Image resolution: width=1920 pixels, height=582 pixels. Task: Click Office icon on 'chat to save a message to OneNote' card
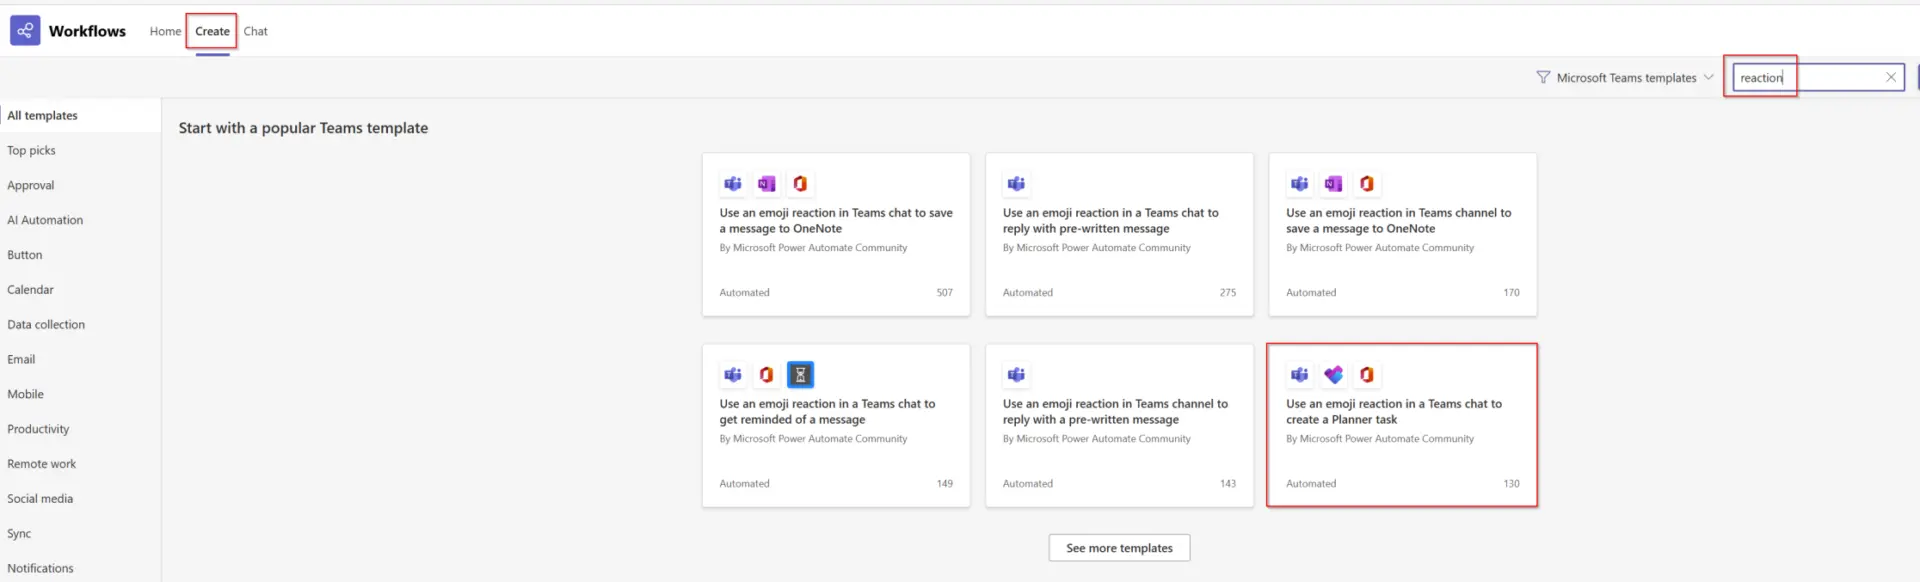coord(800,183)
